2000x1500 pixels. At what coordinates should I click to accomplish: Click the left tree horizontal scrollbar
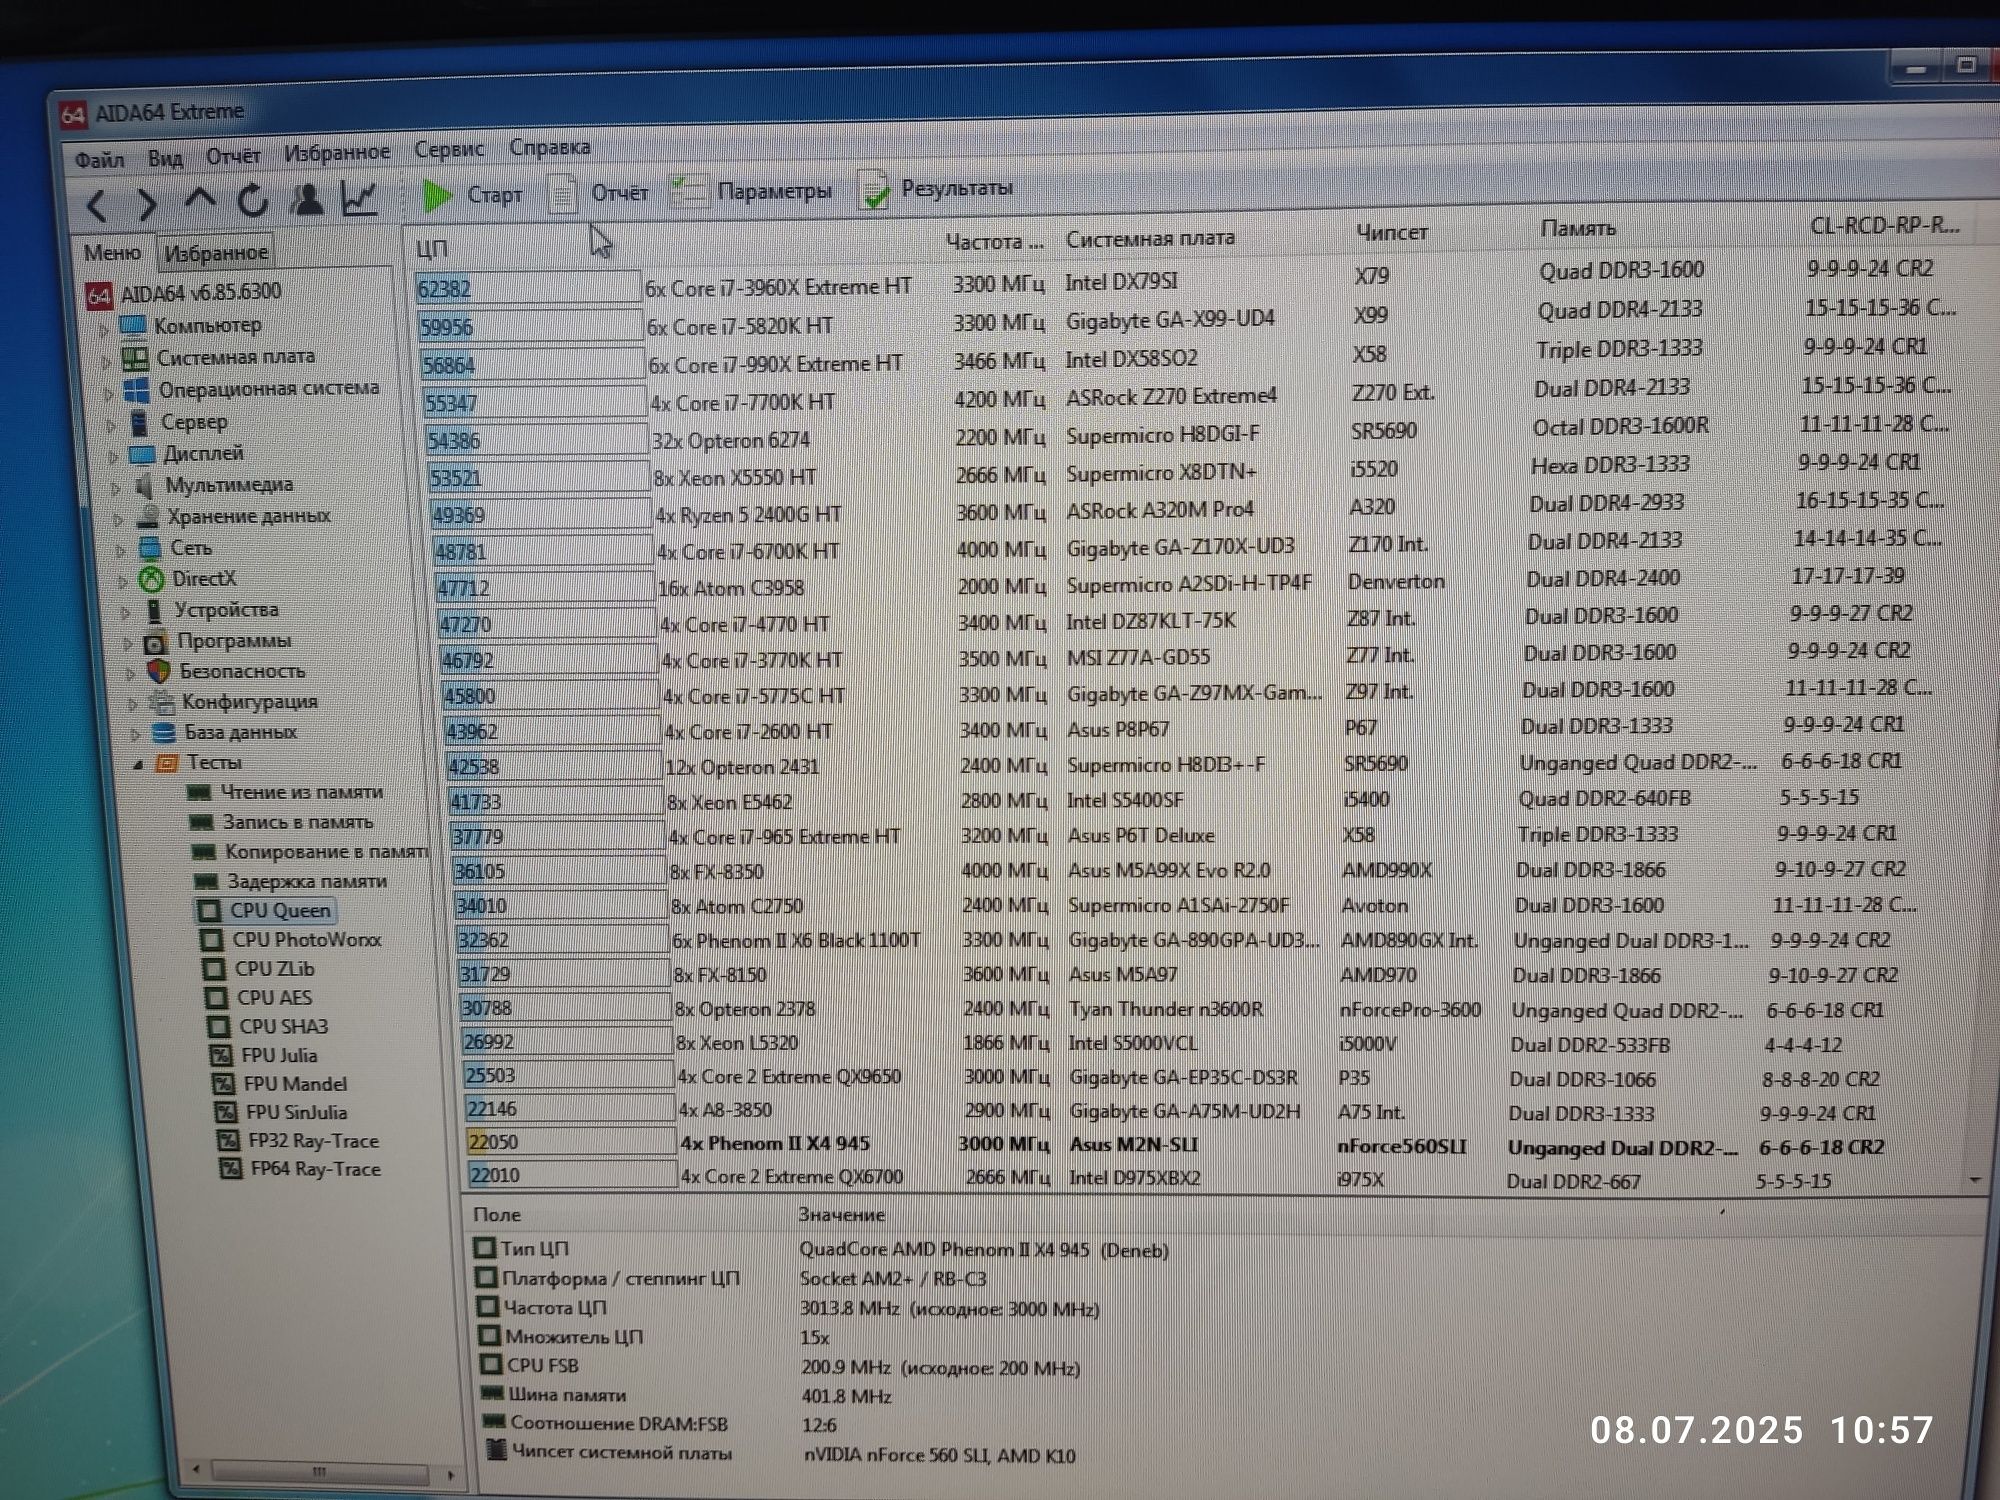coord(320,1473)
